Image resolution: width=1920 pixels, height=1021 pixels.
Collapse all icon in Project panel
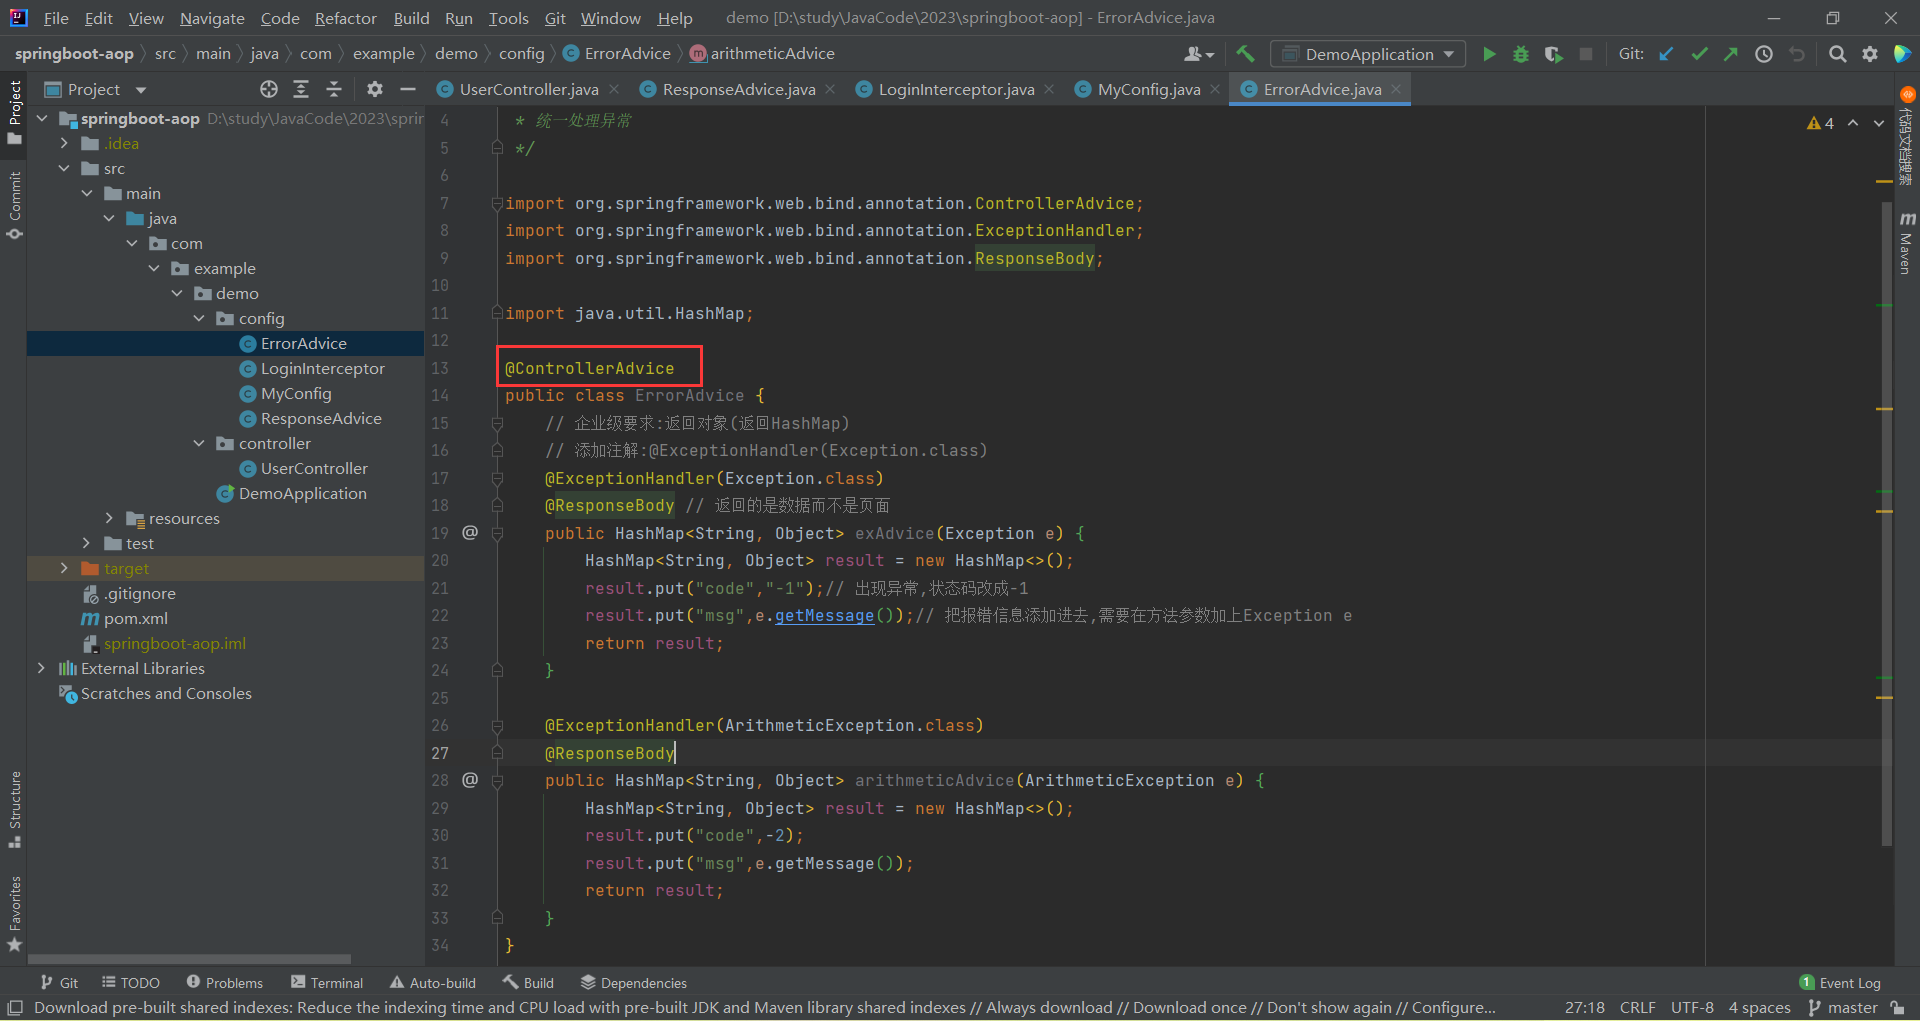click(x=334, y=89)
